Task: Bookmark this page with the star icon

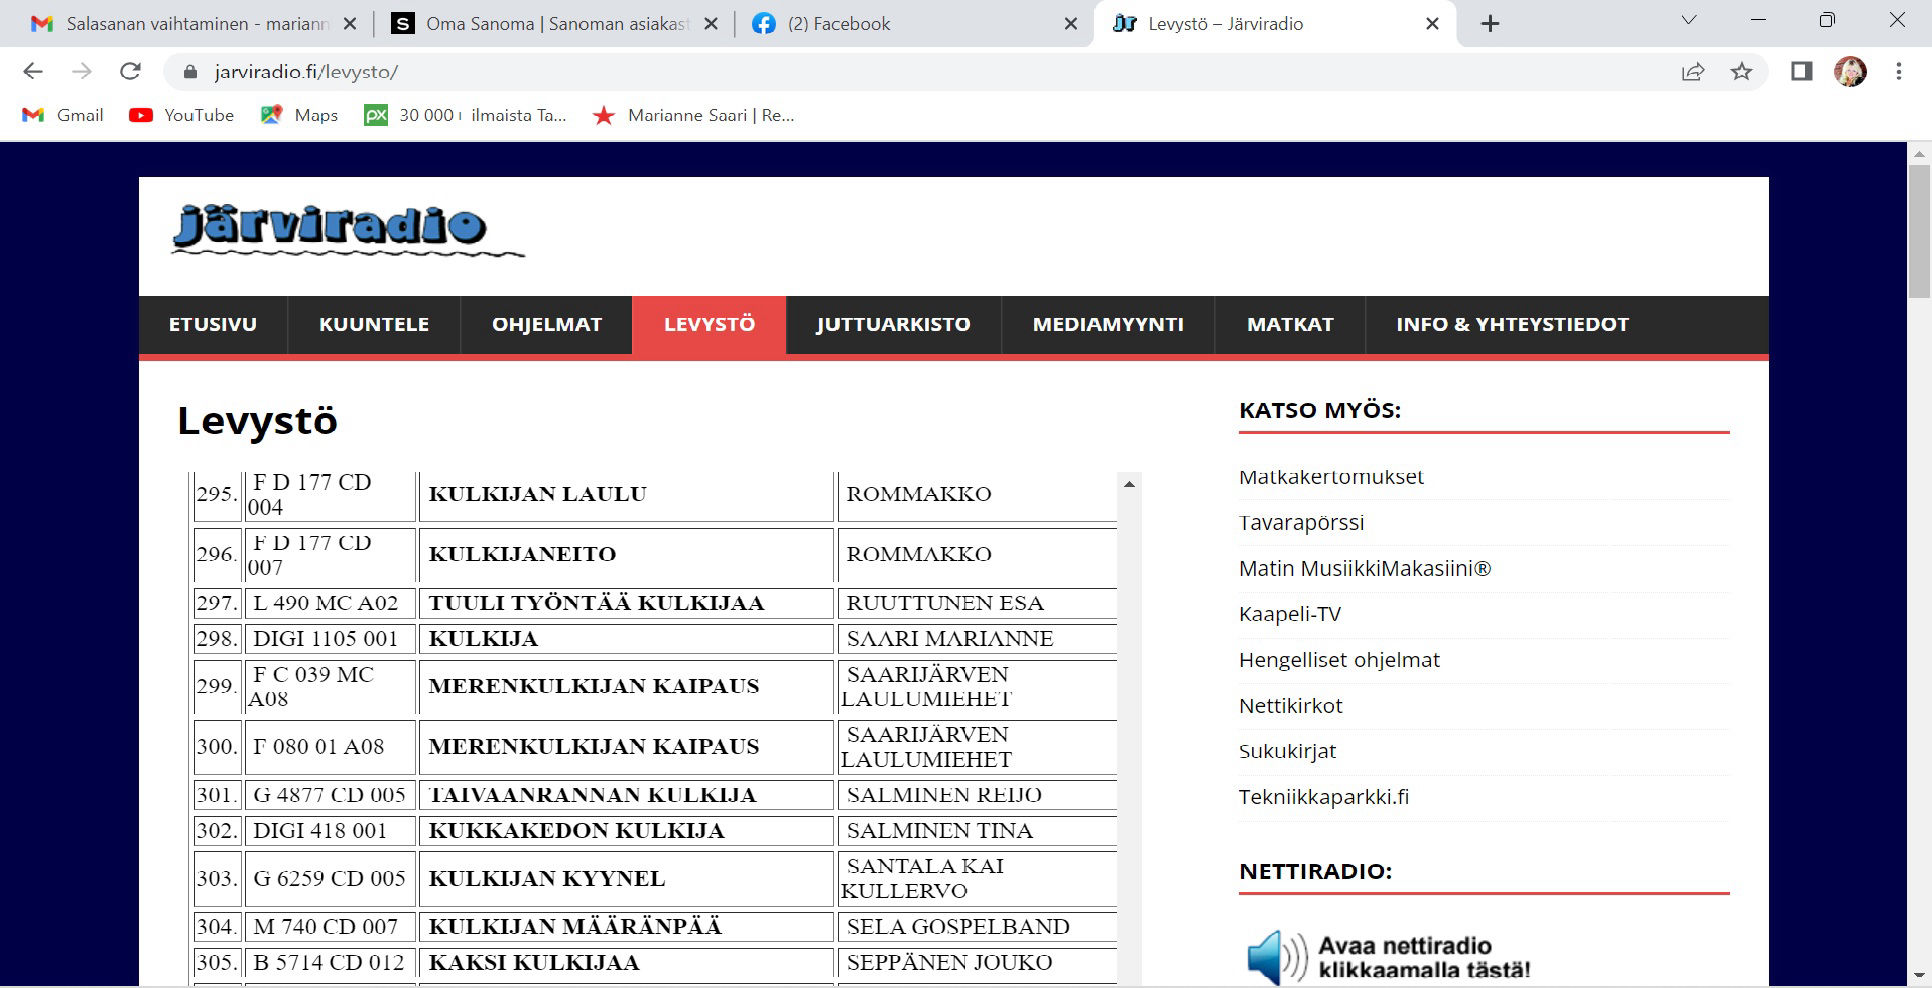Action: point(1741,71)
